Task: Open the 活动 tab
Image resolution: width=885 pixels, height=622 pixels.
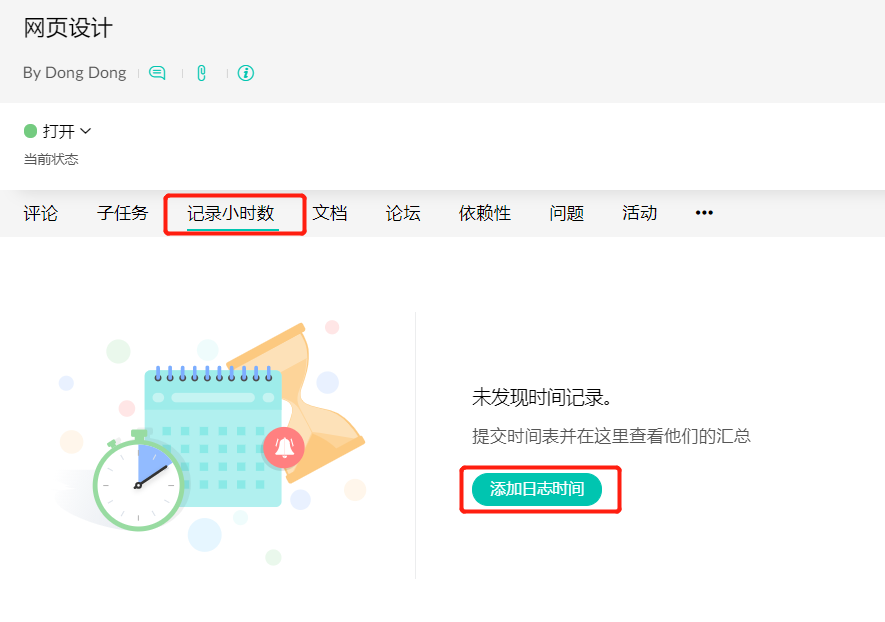Action: pos(640,213)
